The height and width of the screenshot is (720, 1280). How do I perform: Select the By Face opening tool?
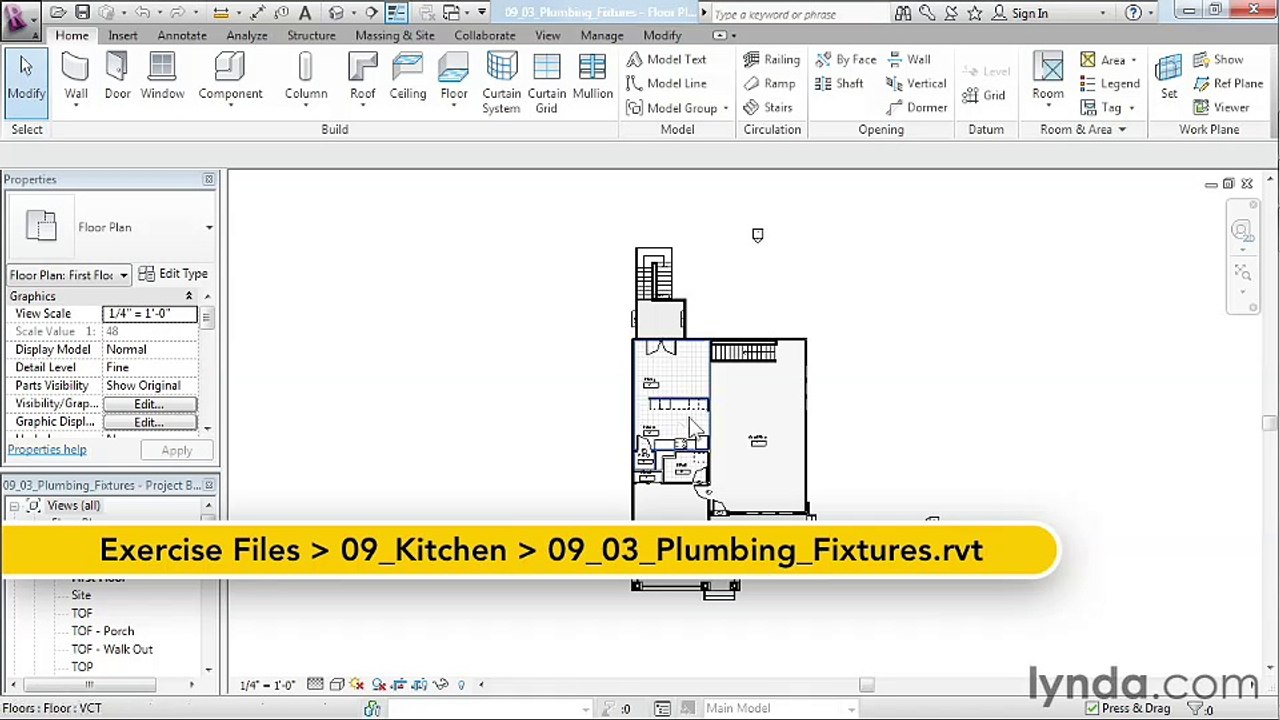coord(846,60)
